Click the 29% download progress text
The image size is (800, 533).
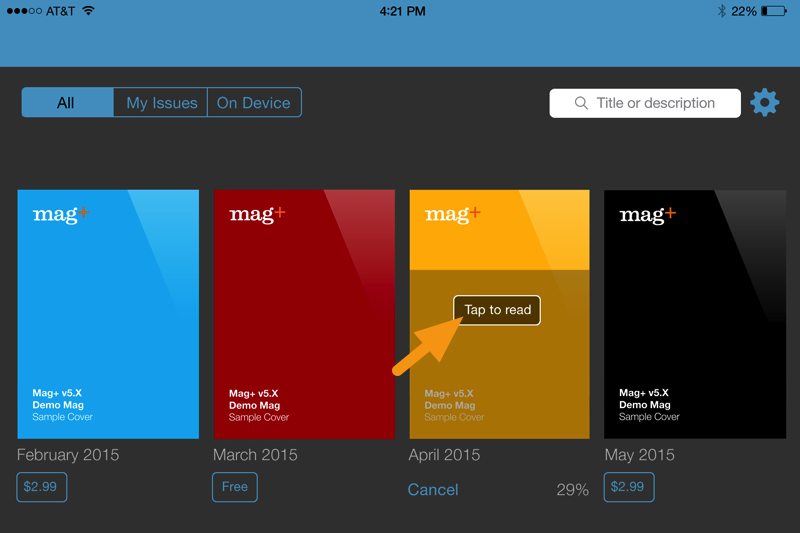[x=572, y=490]
